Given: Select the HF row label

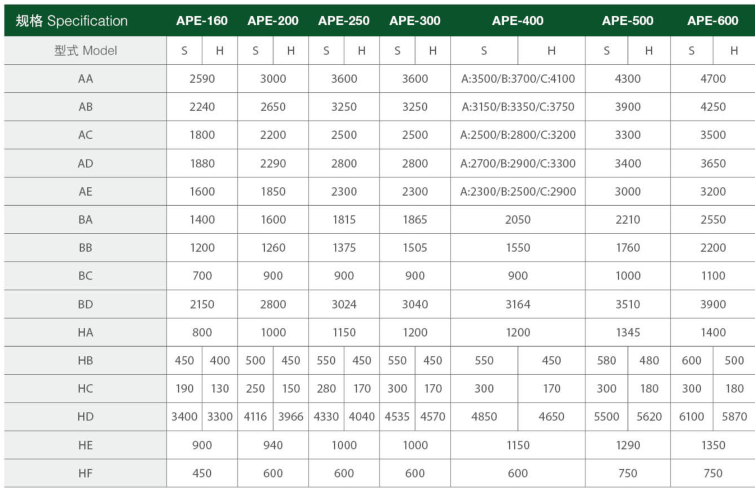Looking at the screenshot, I should [85, 473].
